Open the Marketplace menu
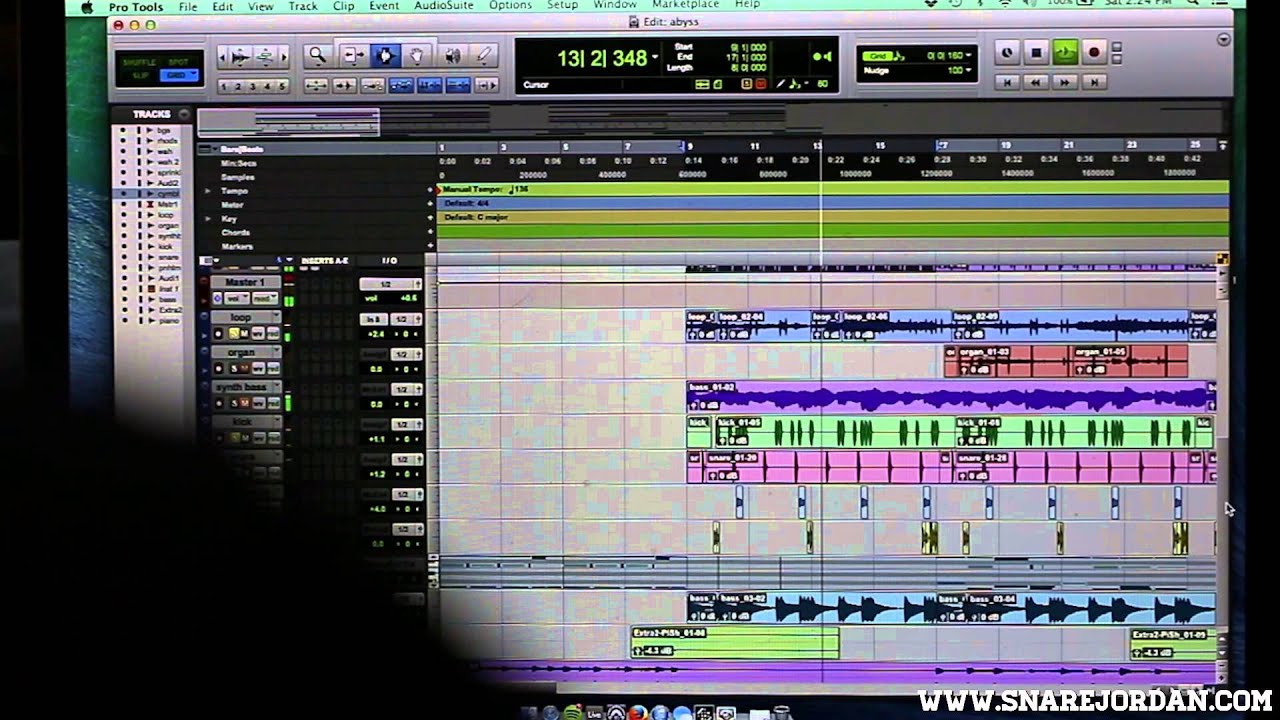 [x=685, y=6]
